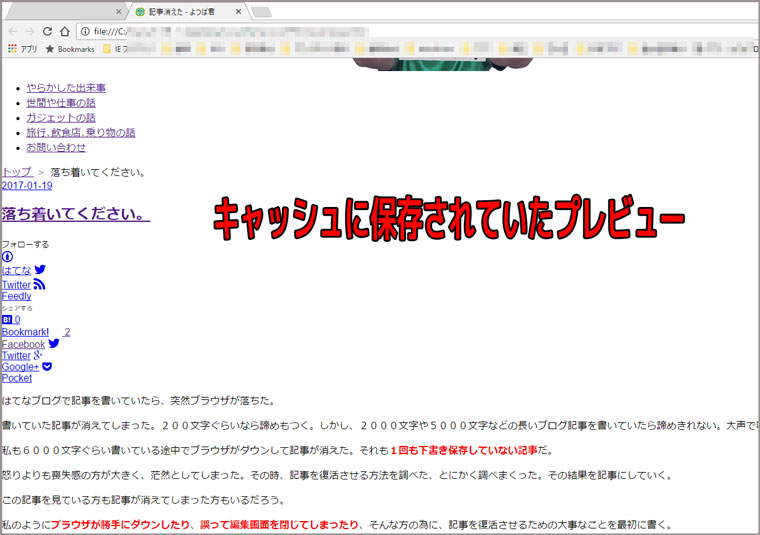Open the Bookmark! share link
The width and height of the screenshot is (760, 535).
coord(25,332)
